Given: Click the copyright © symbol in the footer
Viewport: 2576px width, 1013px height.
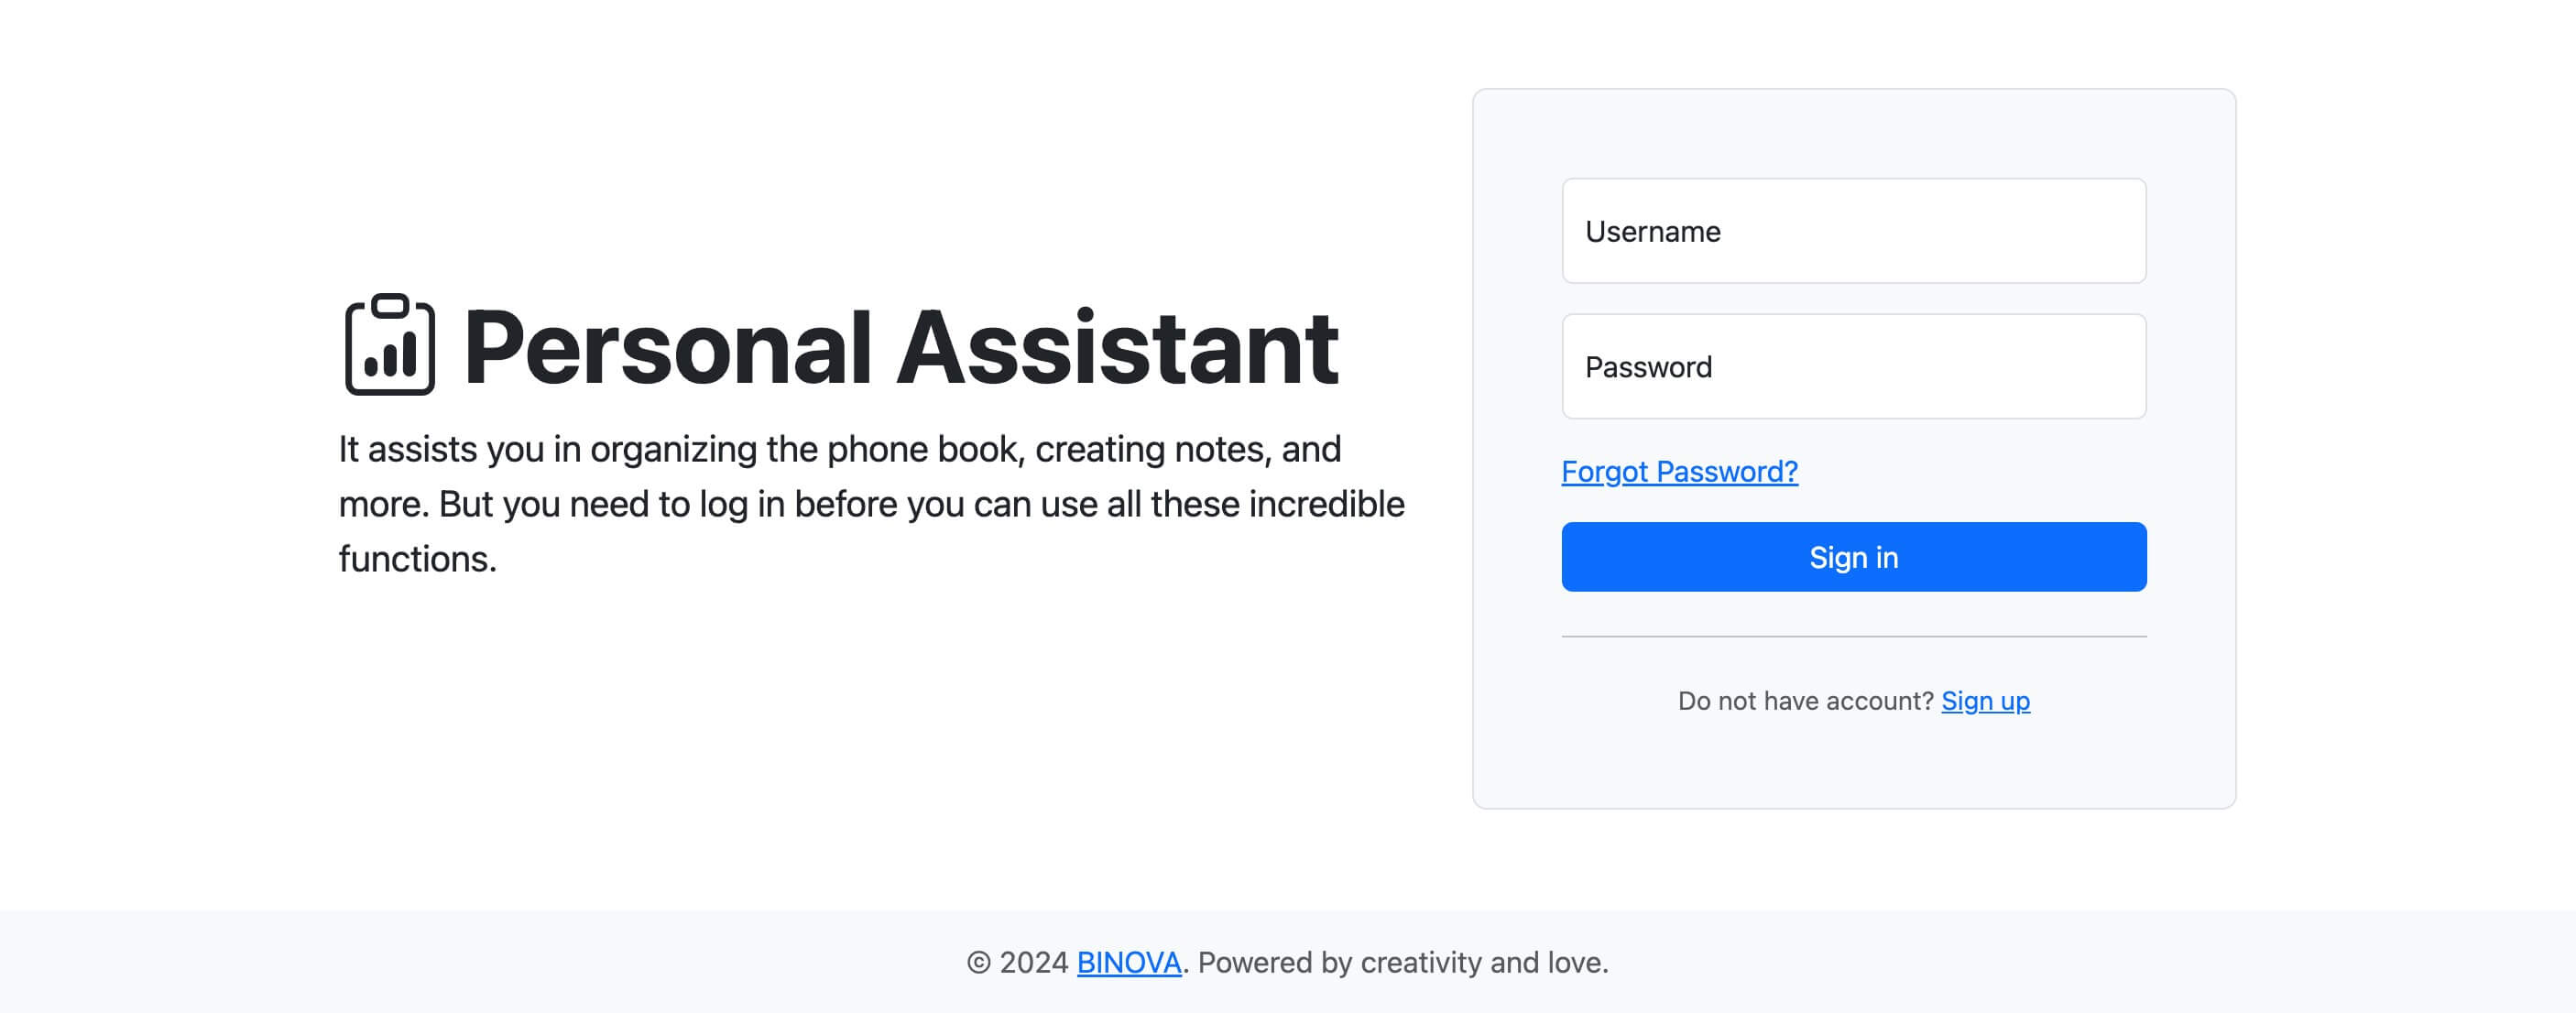Looking at the screenshot, I should [978, 962].
